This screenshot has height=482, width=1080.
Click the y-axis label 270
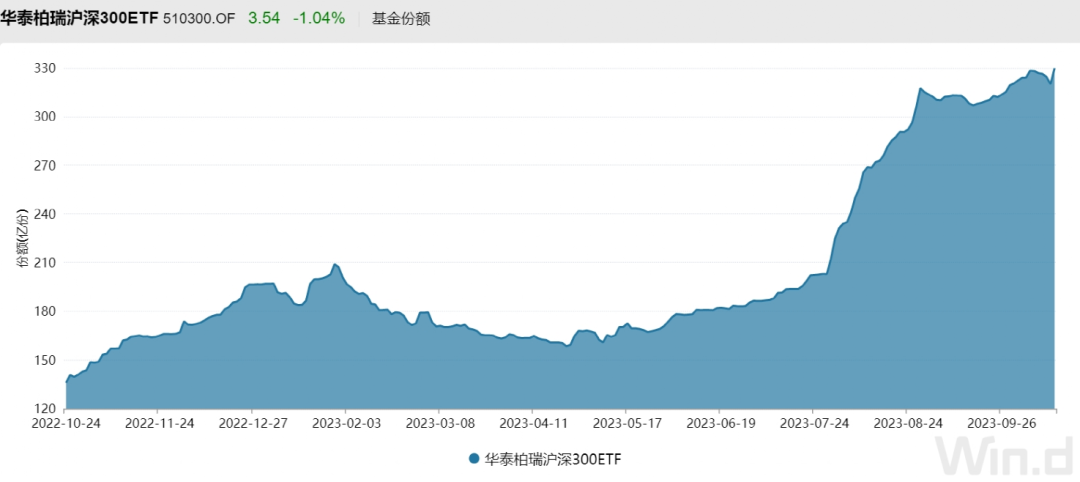point(45,165)
